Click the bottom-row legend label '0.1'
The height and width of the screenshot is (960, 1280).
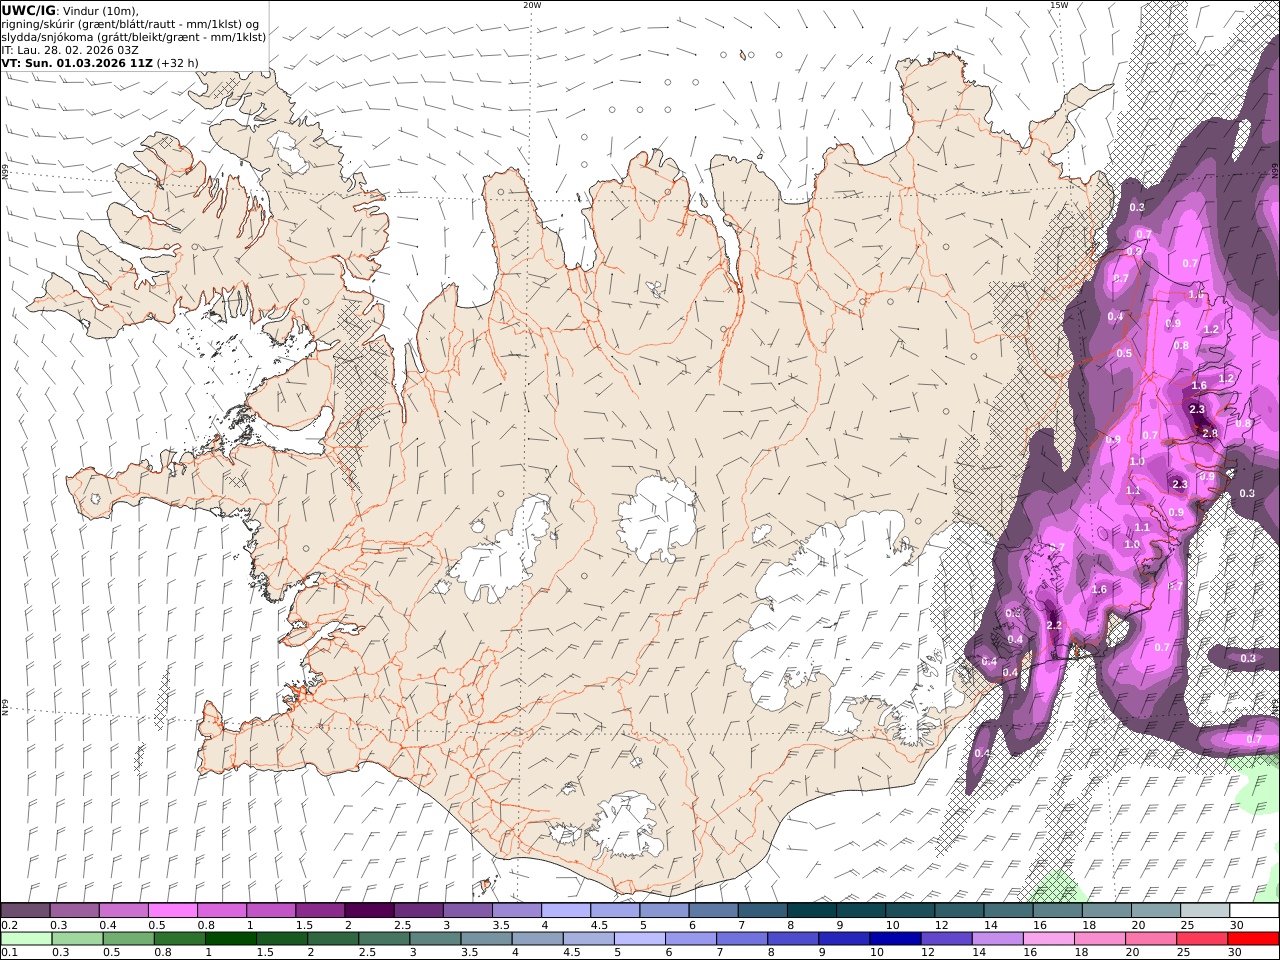(9, 952)
